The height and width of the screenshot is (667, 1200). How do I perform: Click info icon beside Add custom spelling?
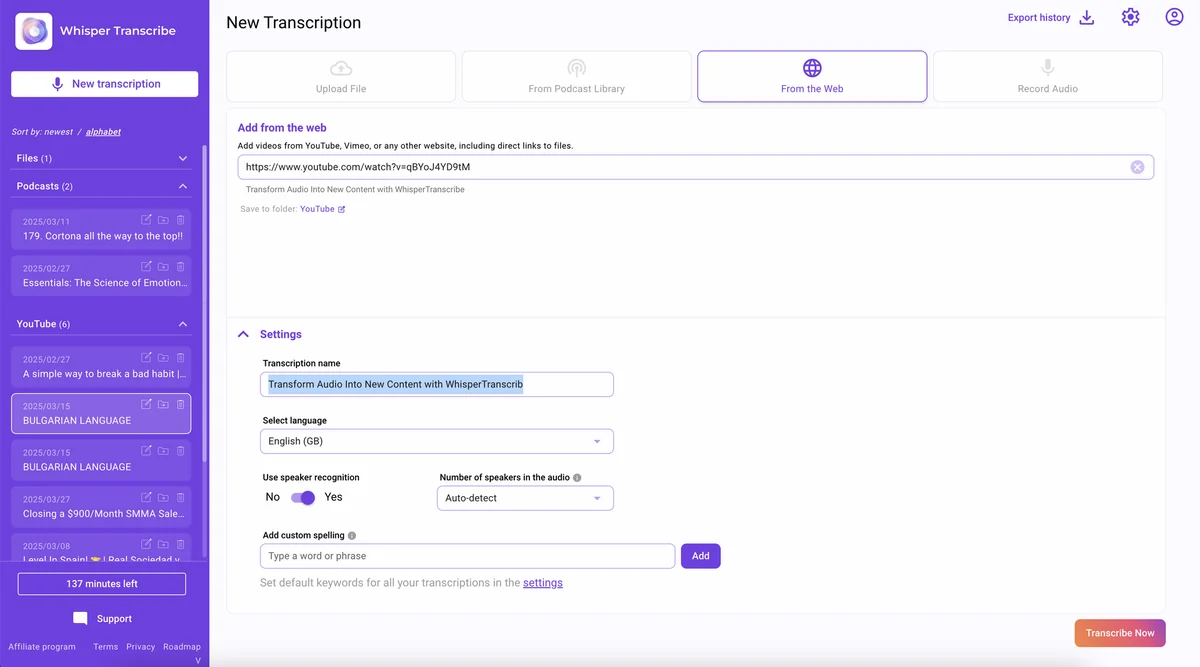(352, 536)
